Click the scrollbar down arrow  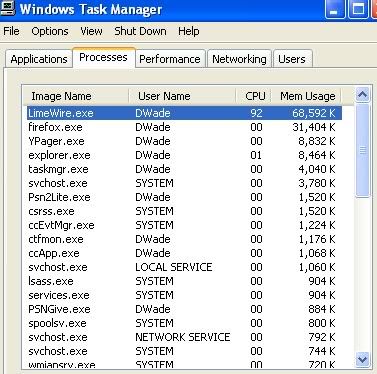(x=362, y=360)
